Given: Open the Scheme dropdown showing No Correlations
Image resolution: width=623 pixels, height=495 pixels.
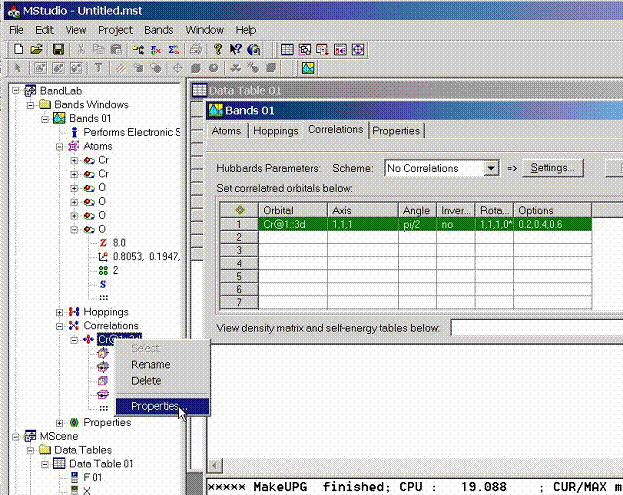Looking at the screenshot, I should 490,168.
